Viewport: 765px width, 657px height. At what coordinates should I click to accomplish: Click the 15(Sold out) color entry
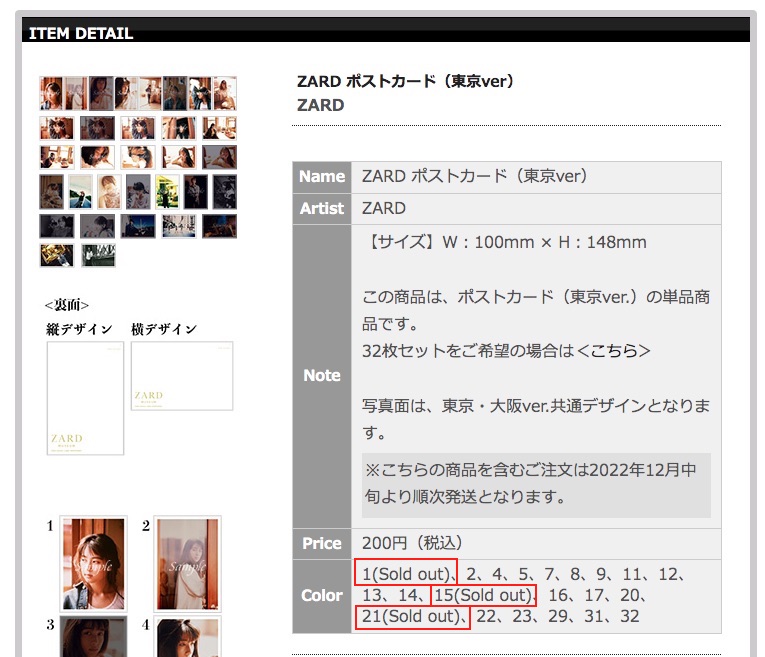pyautogui.click(x=484, y=595)
